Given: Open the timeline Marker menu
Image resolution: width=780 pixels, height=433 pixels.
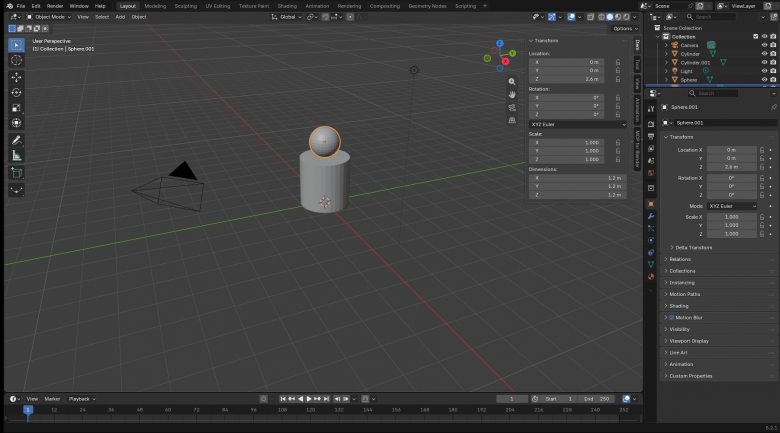Looking at the screenshot, I should (52, 399).
